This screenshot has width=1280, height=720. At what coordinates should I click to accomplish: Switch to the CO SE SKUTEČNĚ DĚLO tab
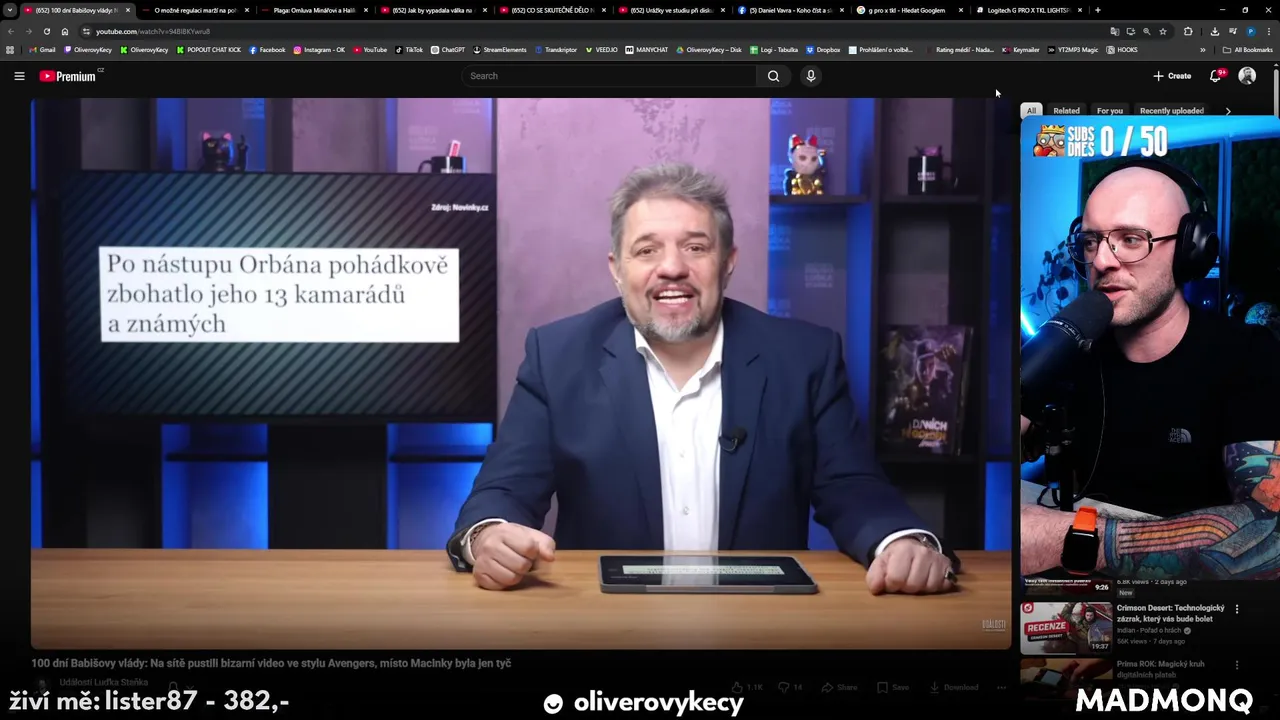pos(551,10)
